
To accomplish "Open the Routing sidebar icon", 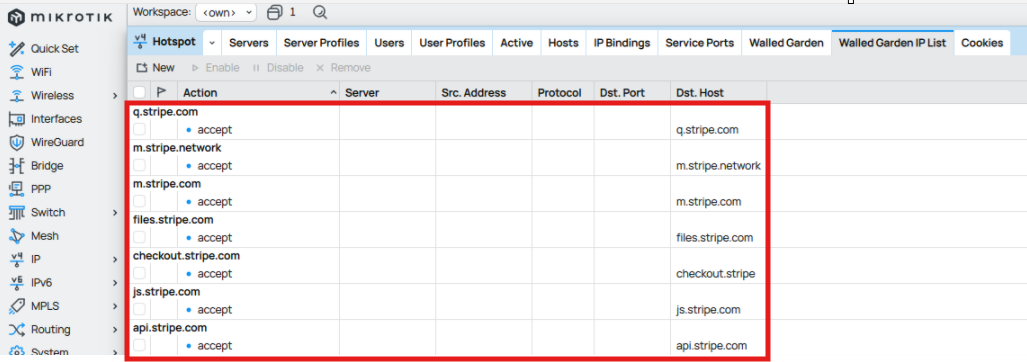I will [16, 329].
